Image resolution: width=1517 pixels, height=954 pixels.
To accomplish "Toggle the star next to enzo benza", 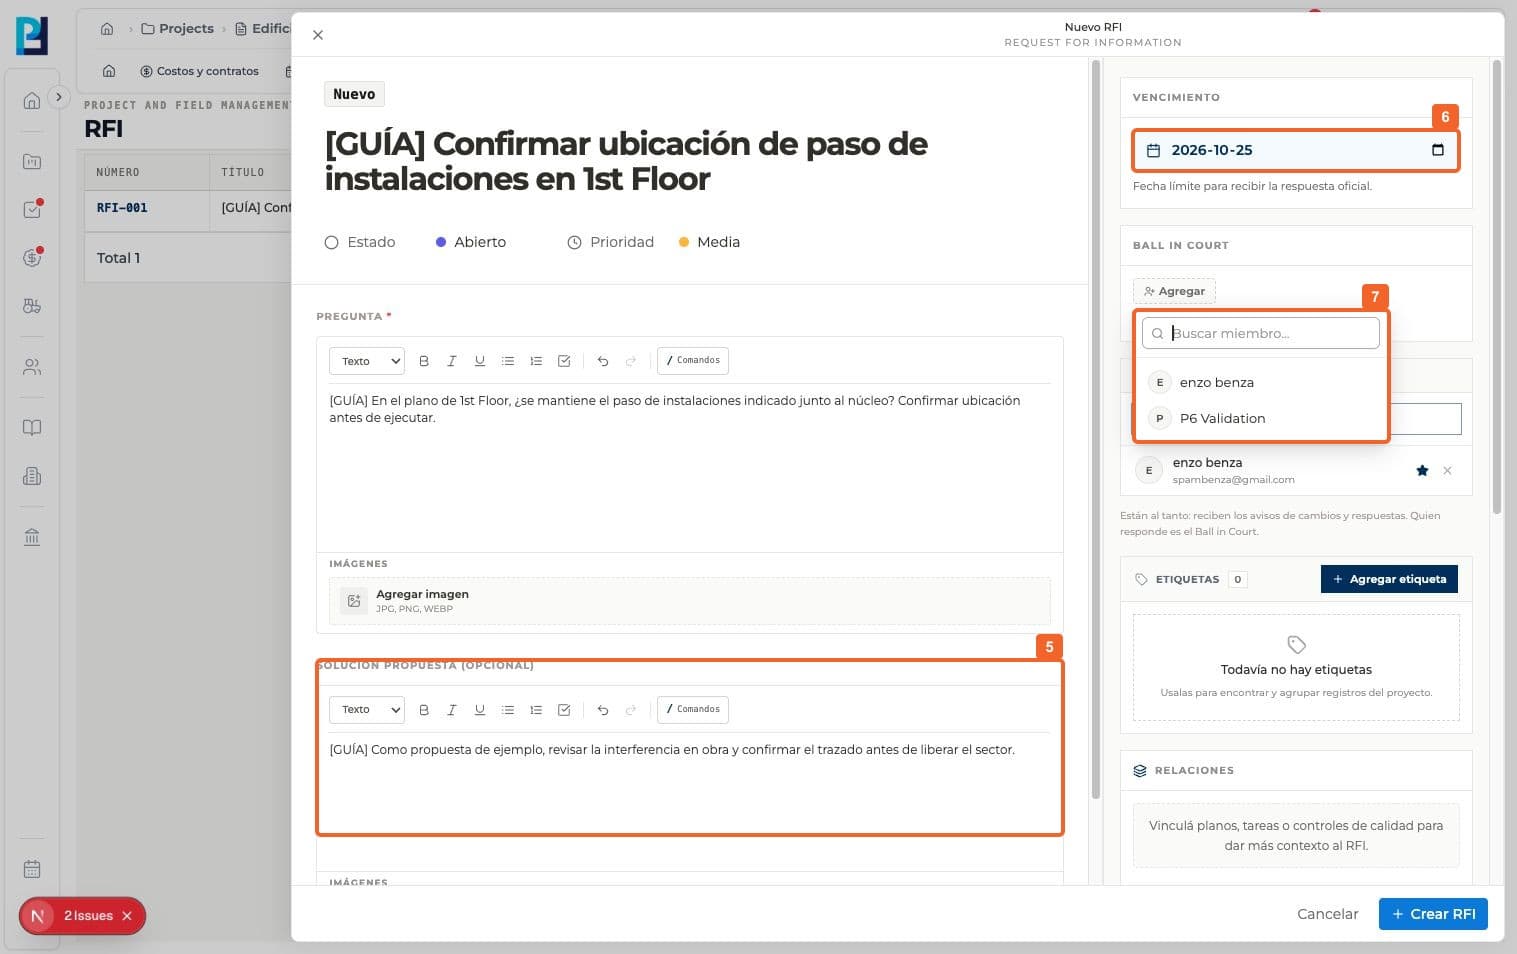I will point(1422,471).
